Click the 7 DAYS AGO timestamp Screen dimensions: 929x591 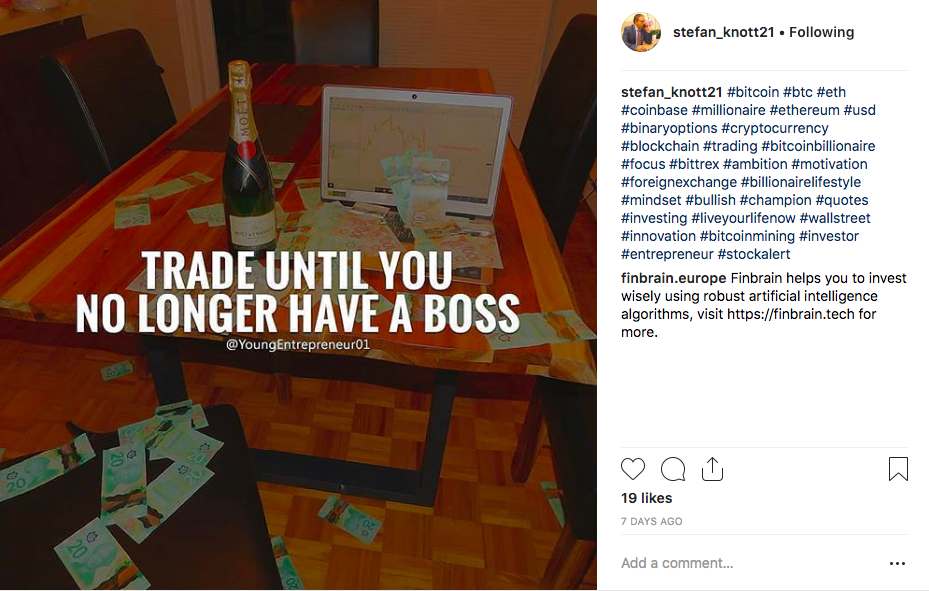click(652, 521)
